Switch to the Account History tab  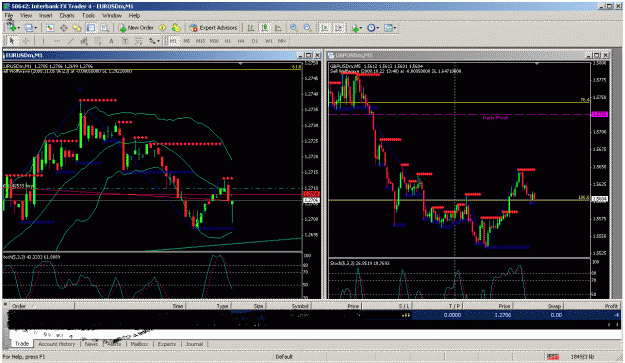coord(57,344)
